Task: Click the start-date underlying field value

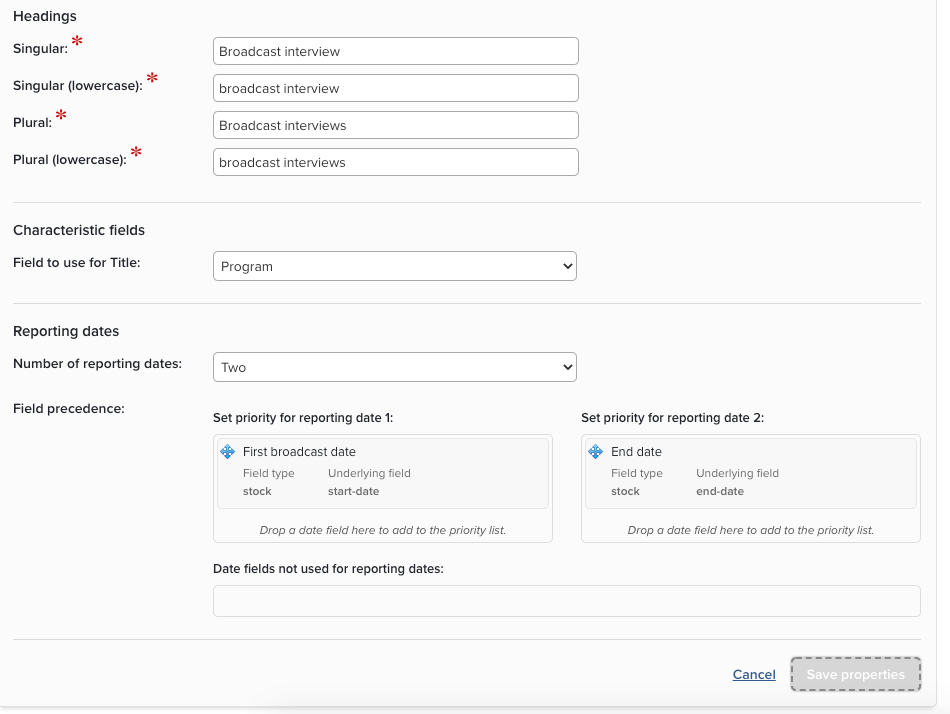Action: coord(353,491)
